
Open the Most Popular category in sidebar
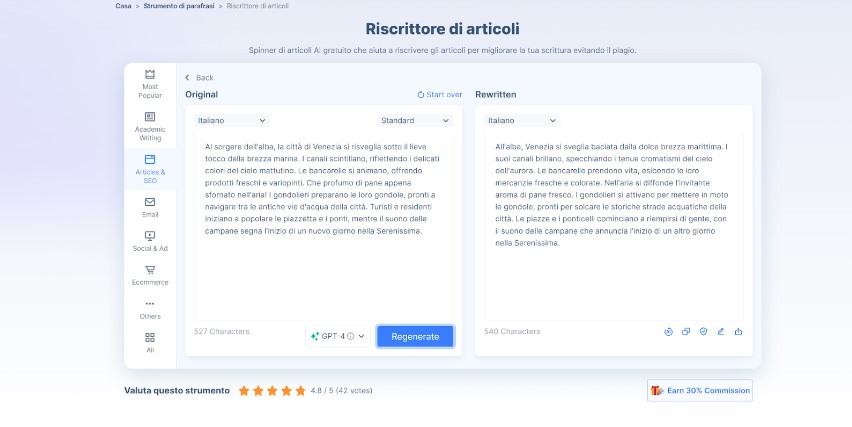coord(150,82)
